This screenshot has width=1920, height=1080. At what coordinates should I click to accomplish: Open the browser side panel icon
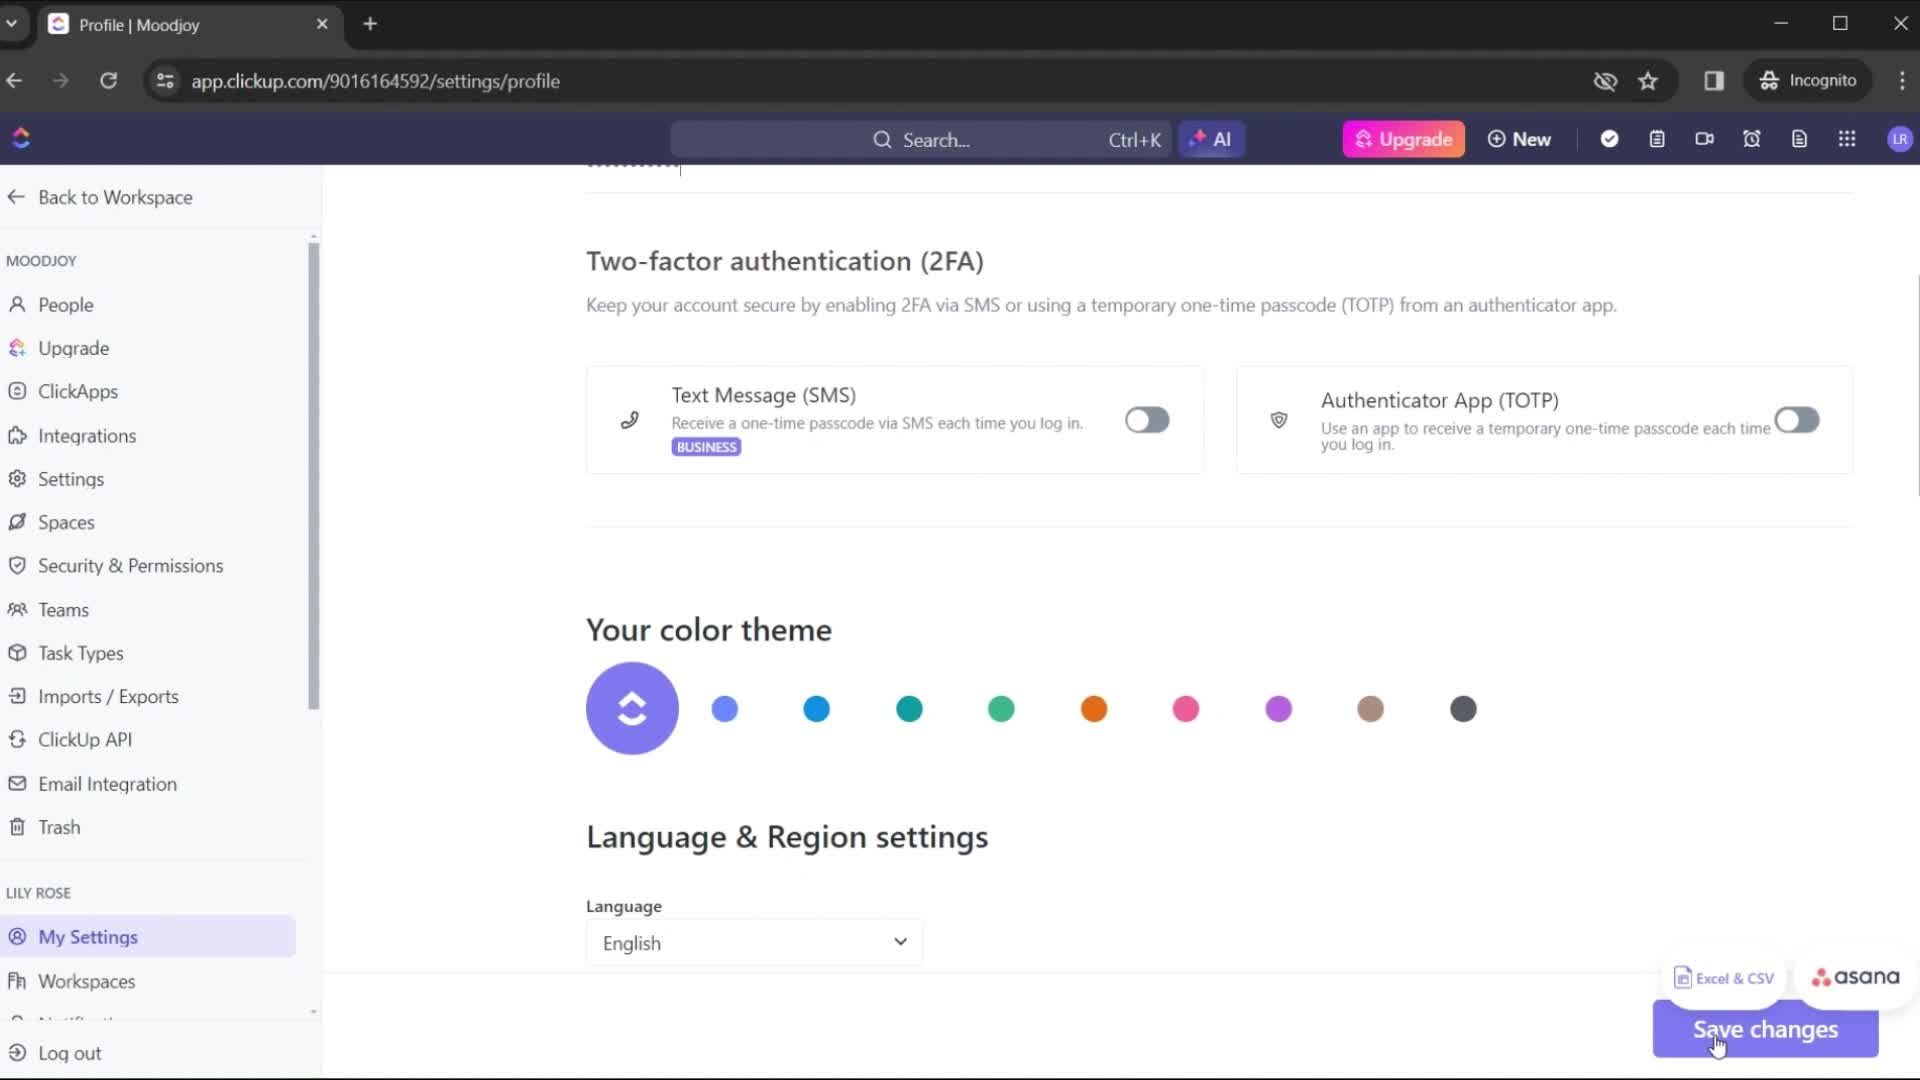[x=1714, y=81]
